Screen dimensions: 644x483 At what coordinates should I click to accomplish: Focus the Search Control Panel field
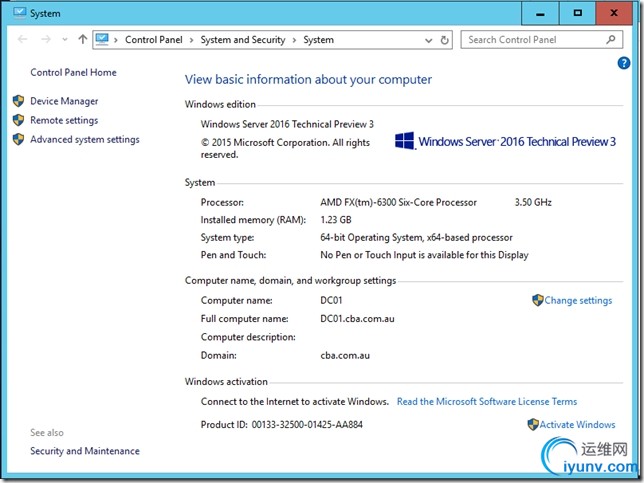(541, 40)
